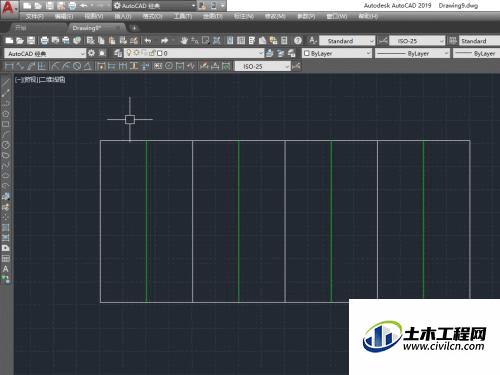Select the Multiline Text A tool
This screenshot has width=500, height=375.
pos(6,269)
